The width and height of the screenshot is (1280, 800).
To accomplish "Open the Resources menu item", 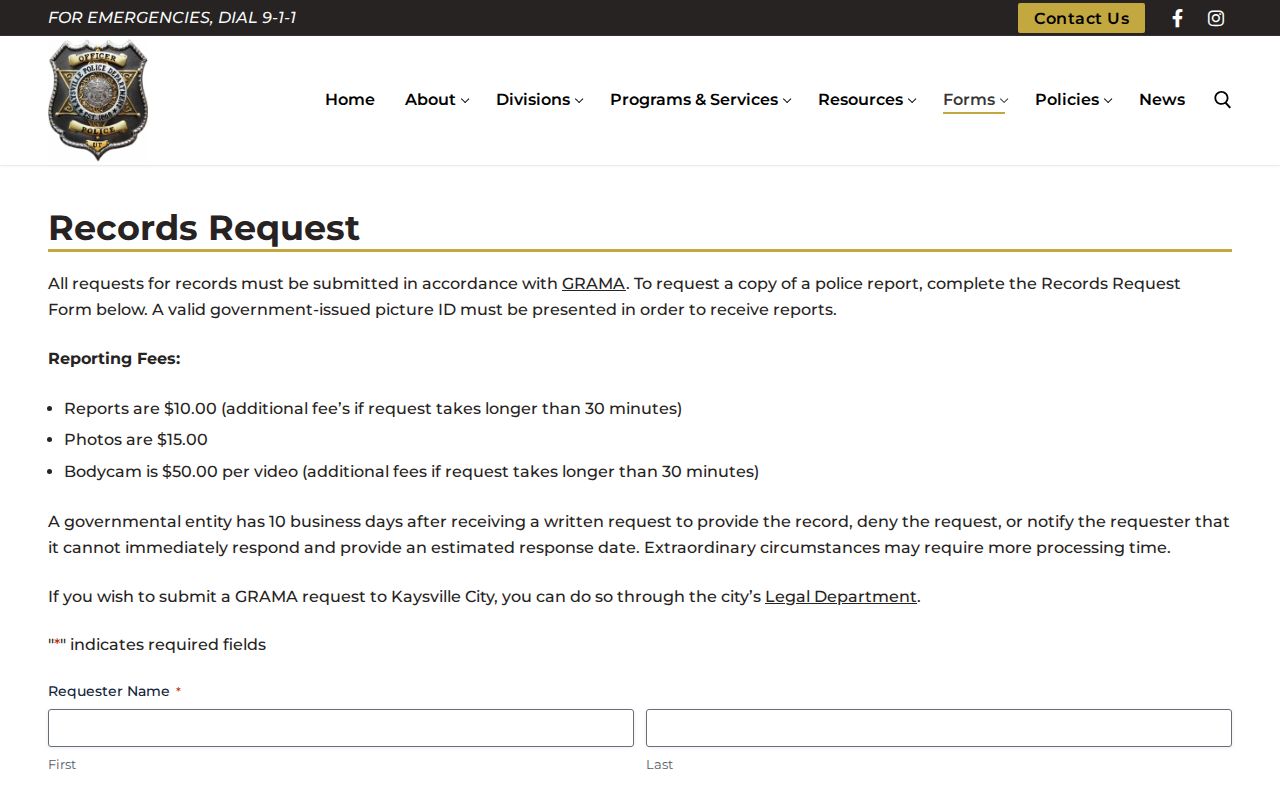I will [860, 99].
